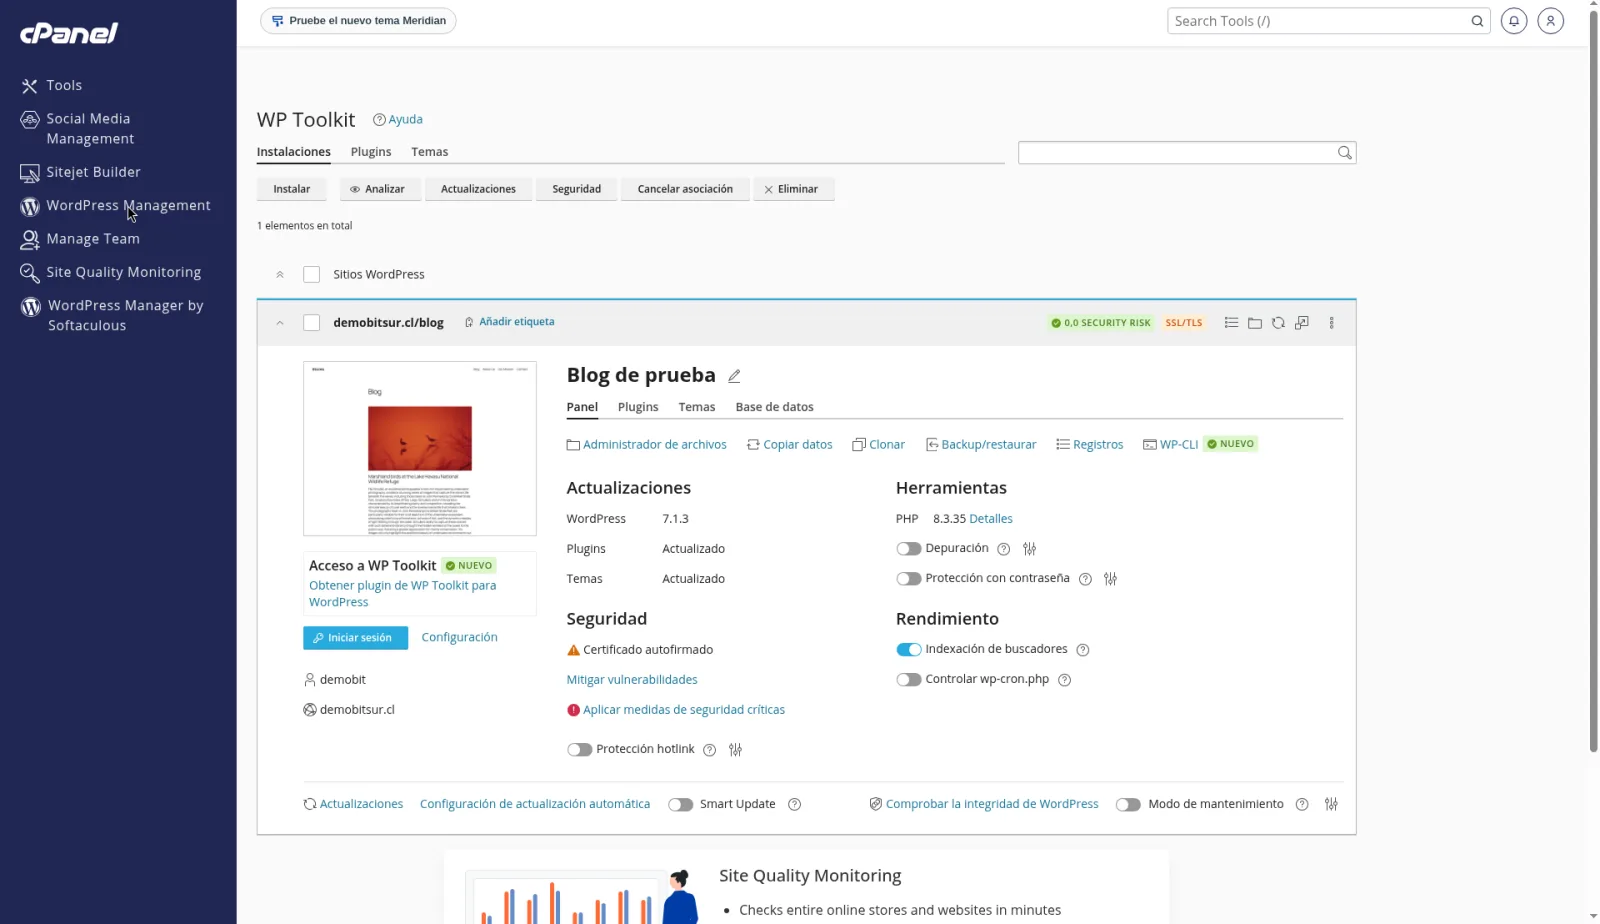This screenshot has height=924, width=1600.
Task: Open the Protección con contraseña settings icon
Action: click(1110, 579)
